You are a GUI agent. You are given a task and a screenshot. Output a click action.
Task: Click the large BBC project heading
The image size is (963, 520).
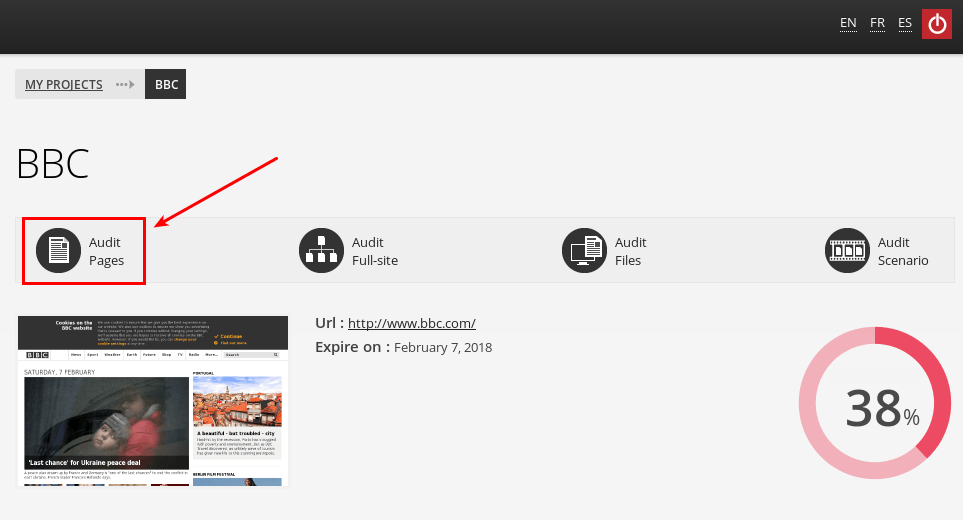point(54,165)
